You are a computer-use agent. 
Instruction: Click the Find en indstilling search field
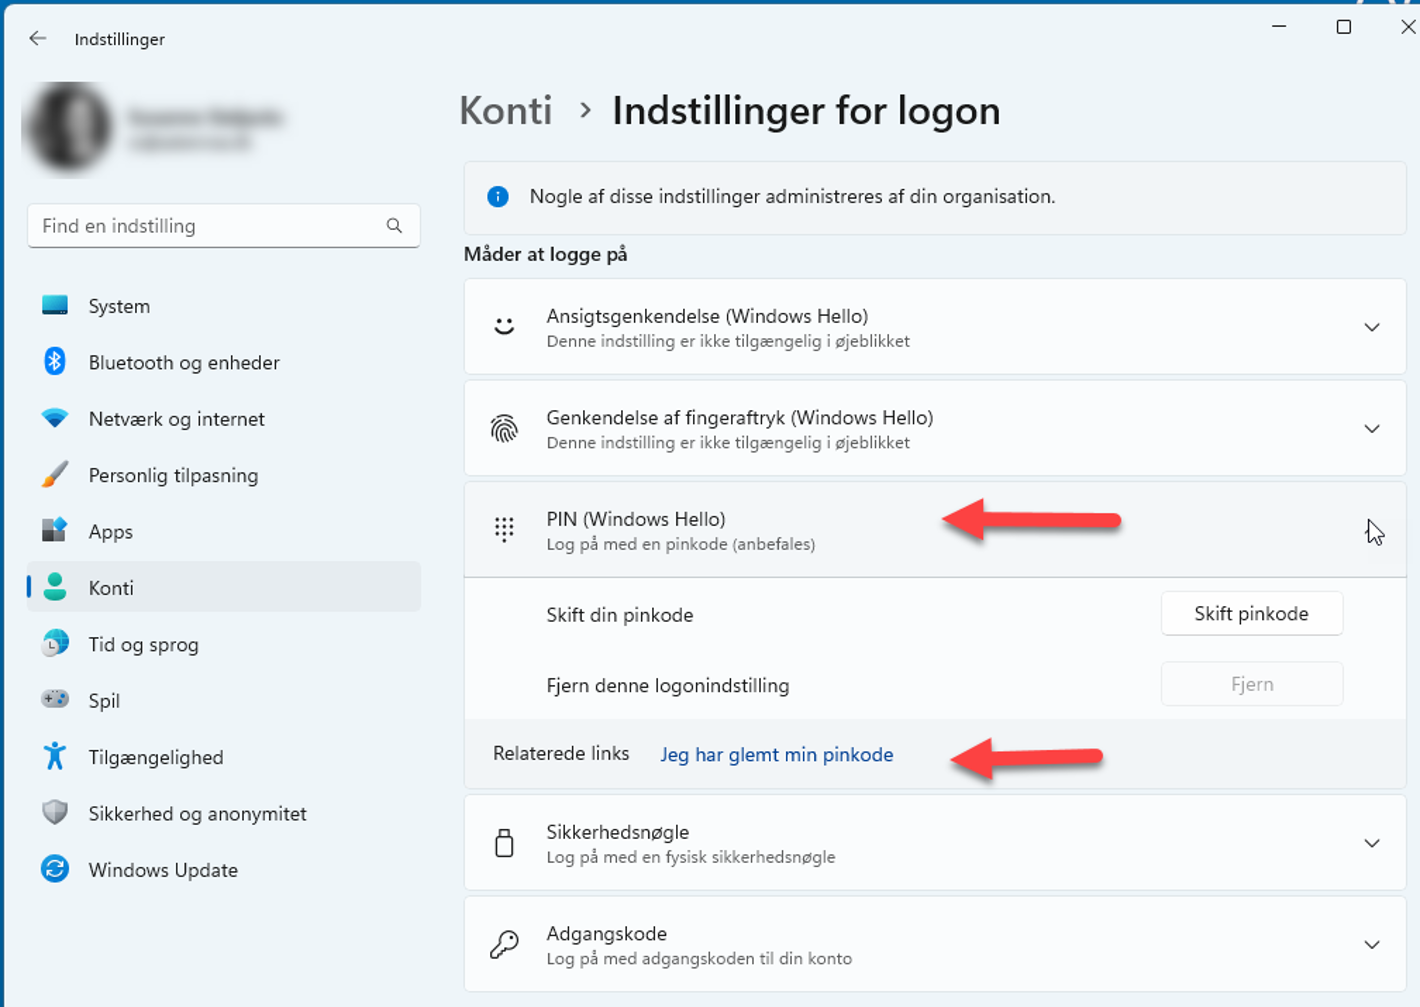point(223,226)
